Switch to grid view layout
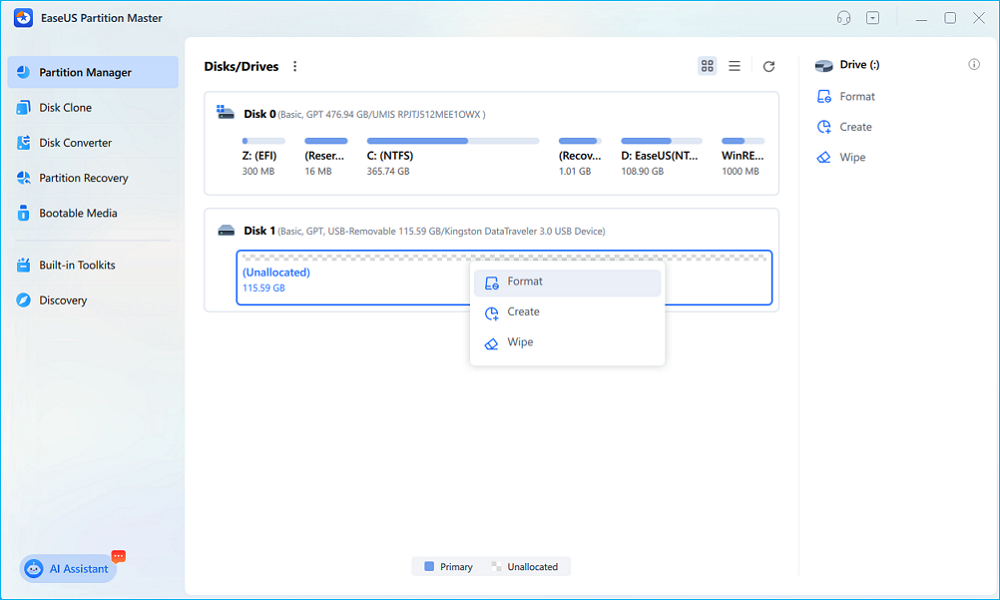The height and width of the screenshot is (600, 1000). coord(707,66)
